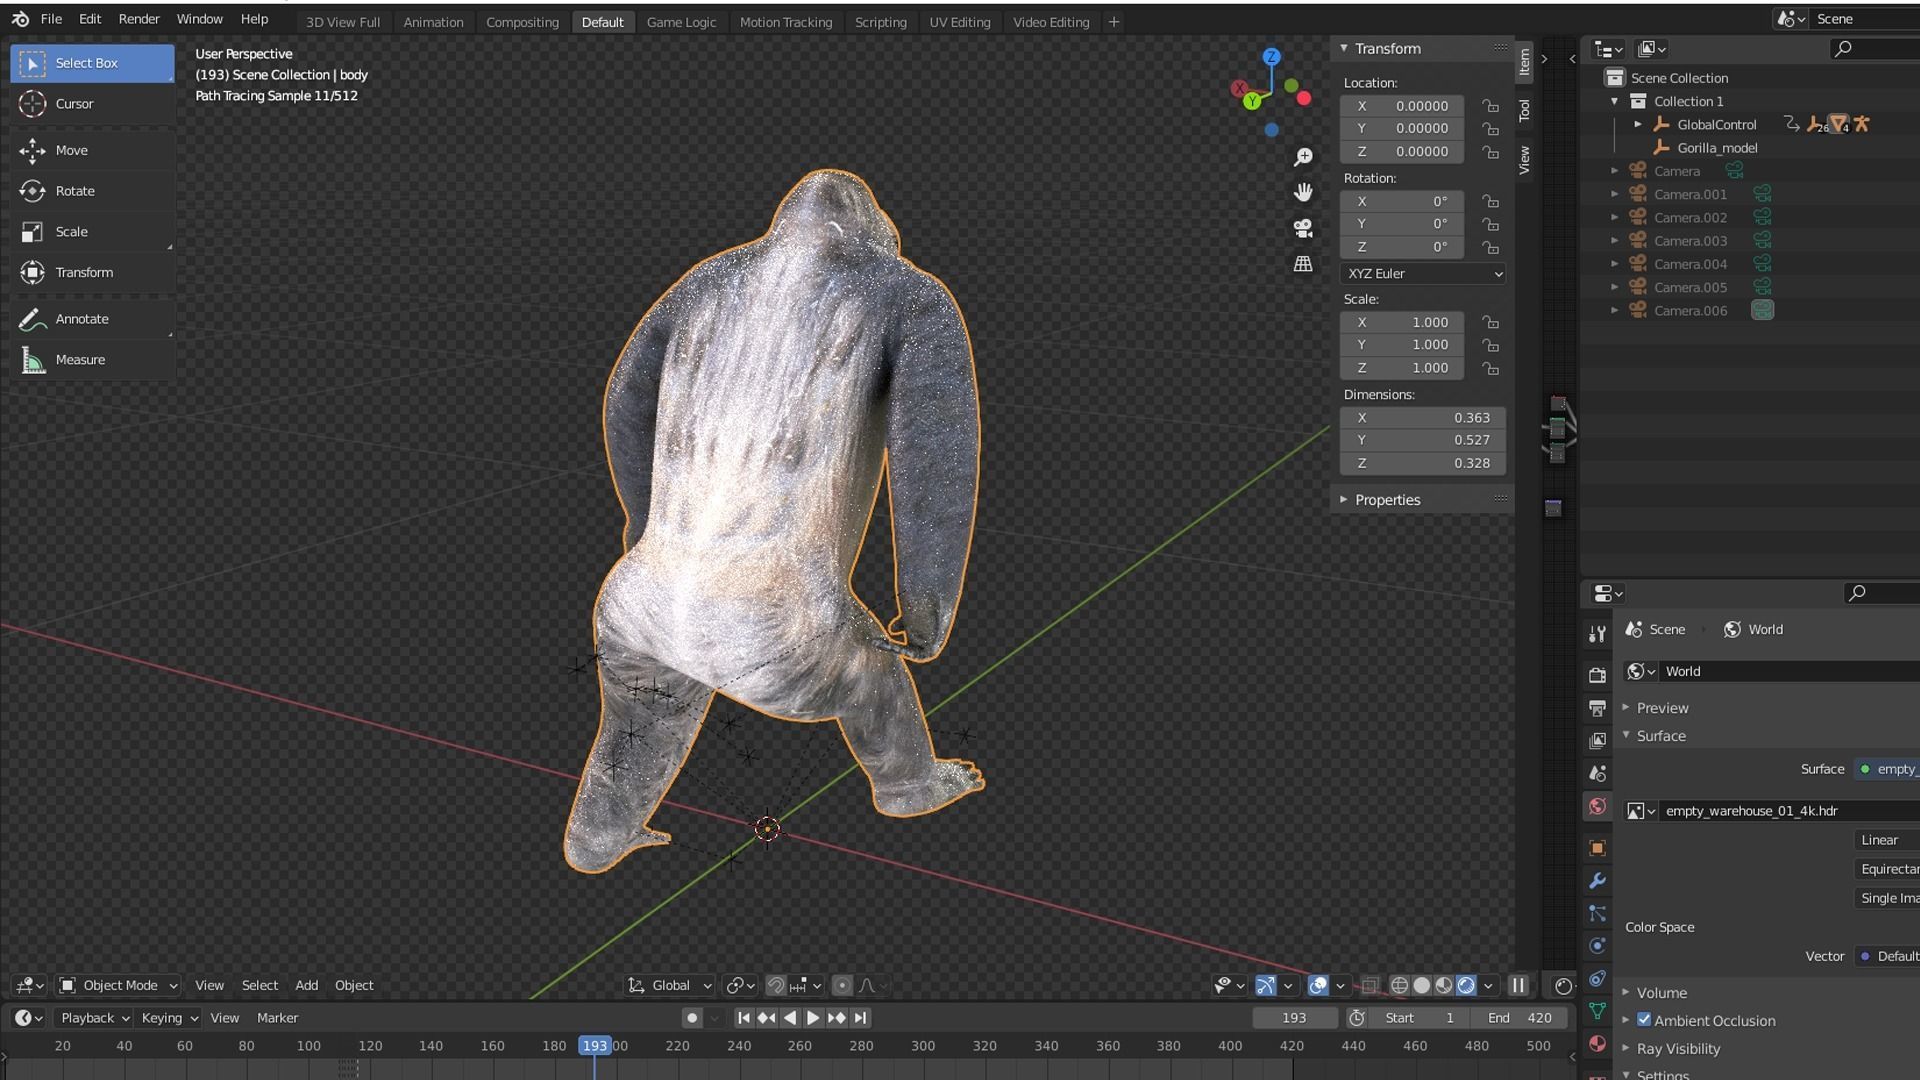Switch to UV Editing workspace tab

[x=959, y=22]
